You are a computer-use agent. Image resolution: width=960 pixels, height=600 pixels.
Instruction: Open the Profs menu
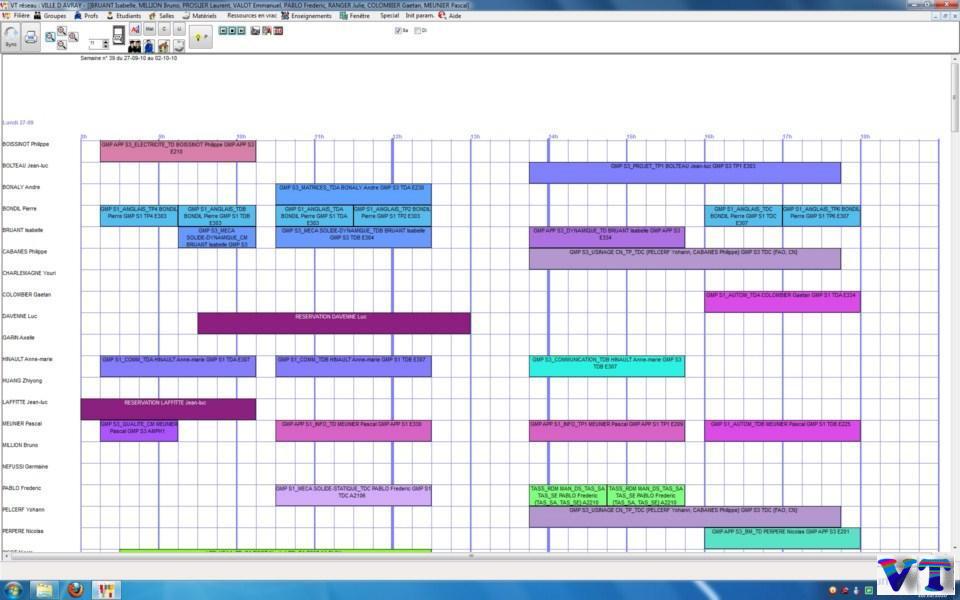pos(90,16)
